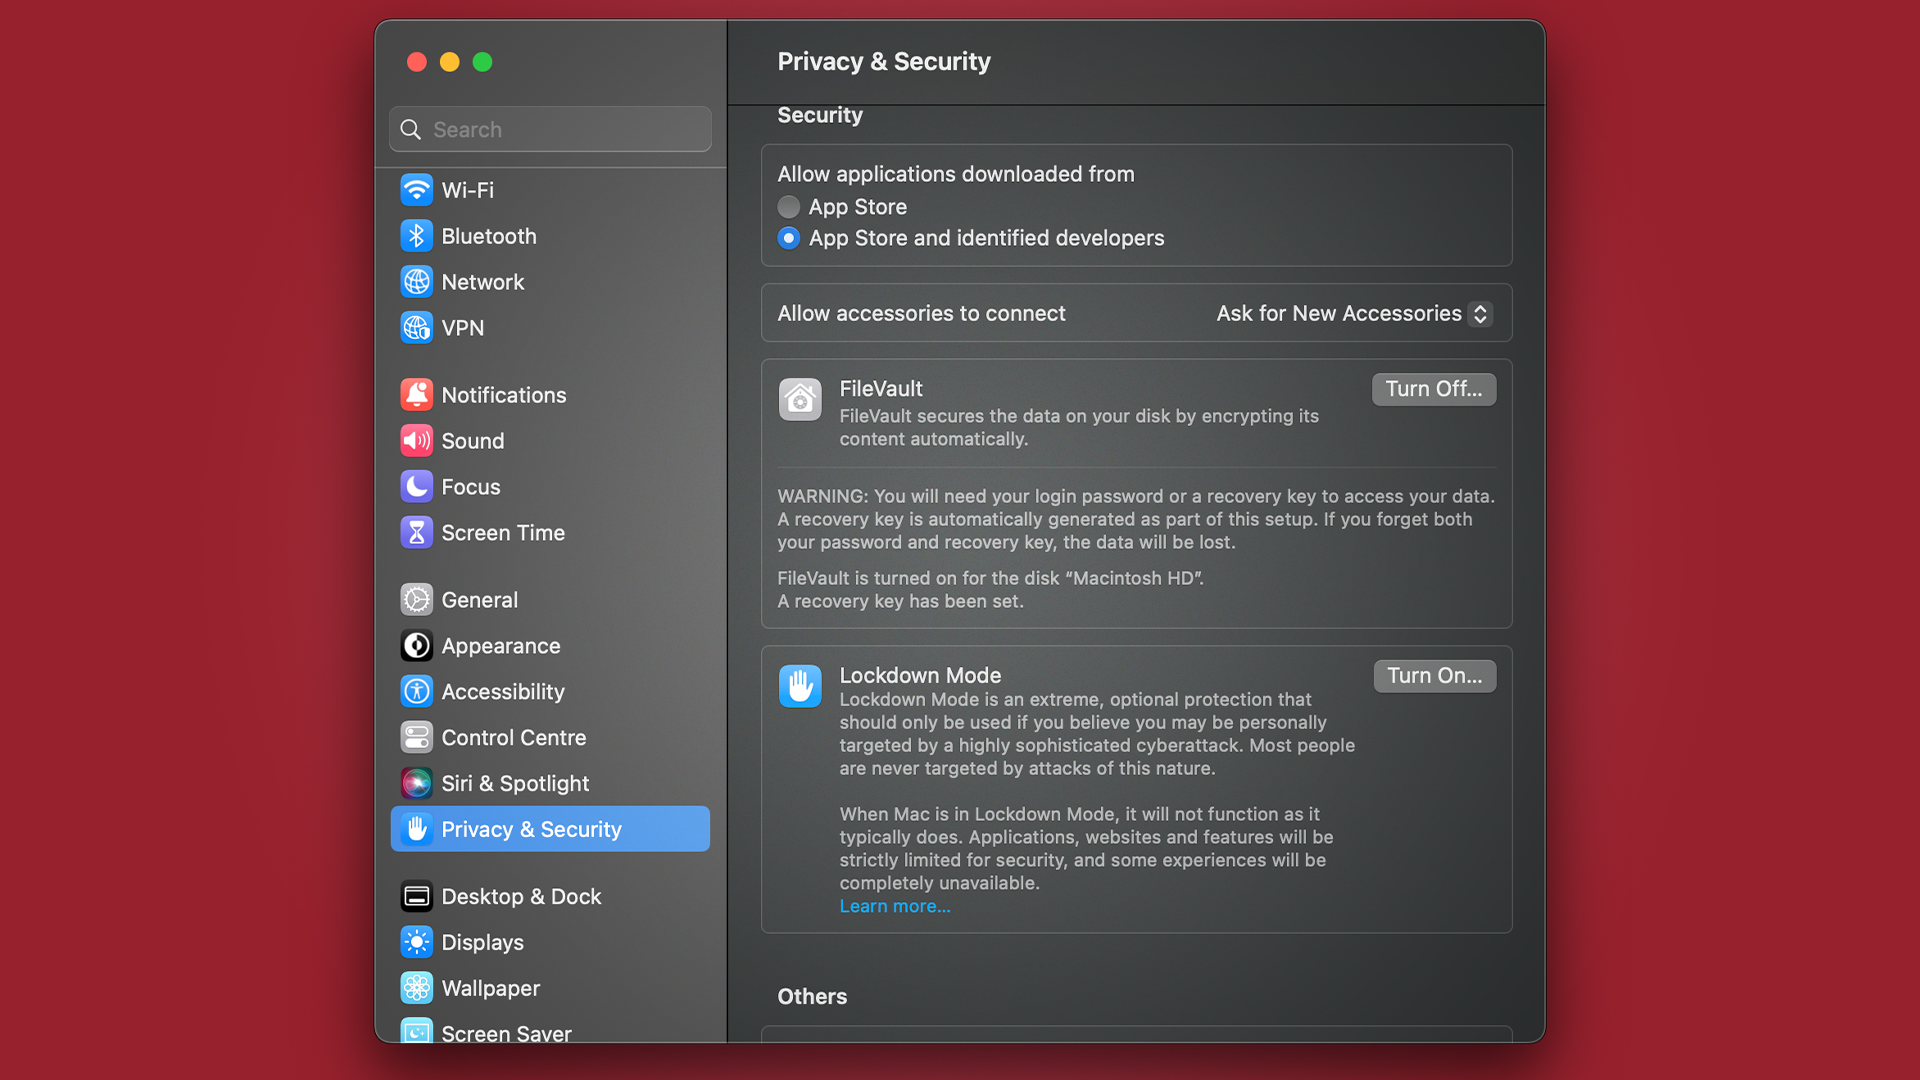Select the Appearance label in sidebar

click(501, 646)
